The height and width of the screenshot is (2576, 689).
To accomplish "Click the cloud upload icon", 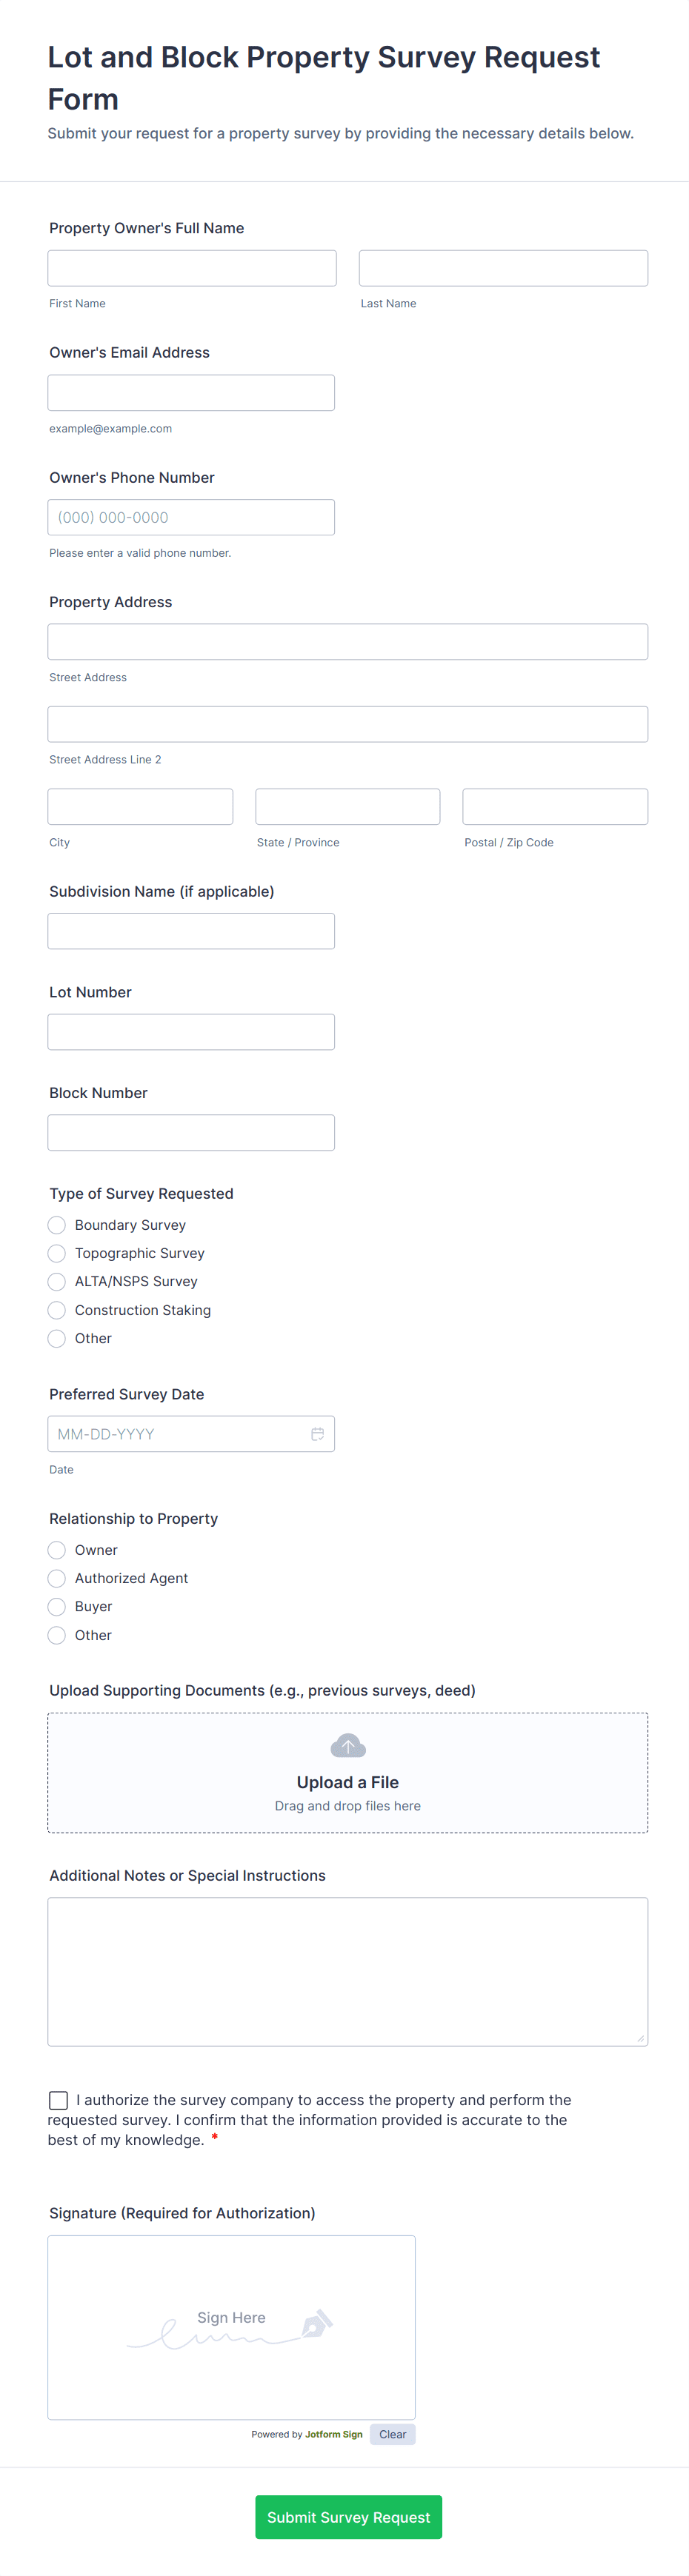I will point(348,1745).
